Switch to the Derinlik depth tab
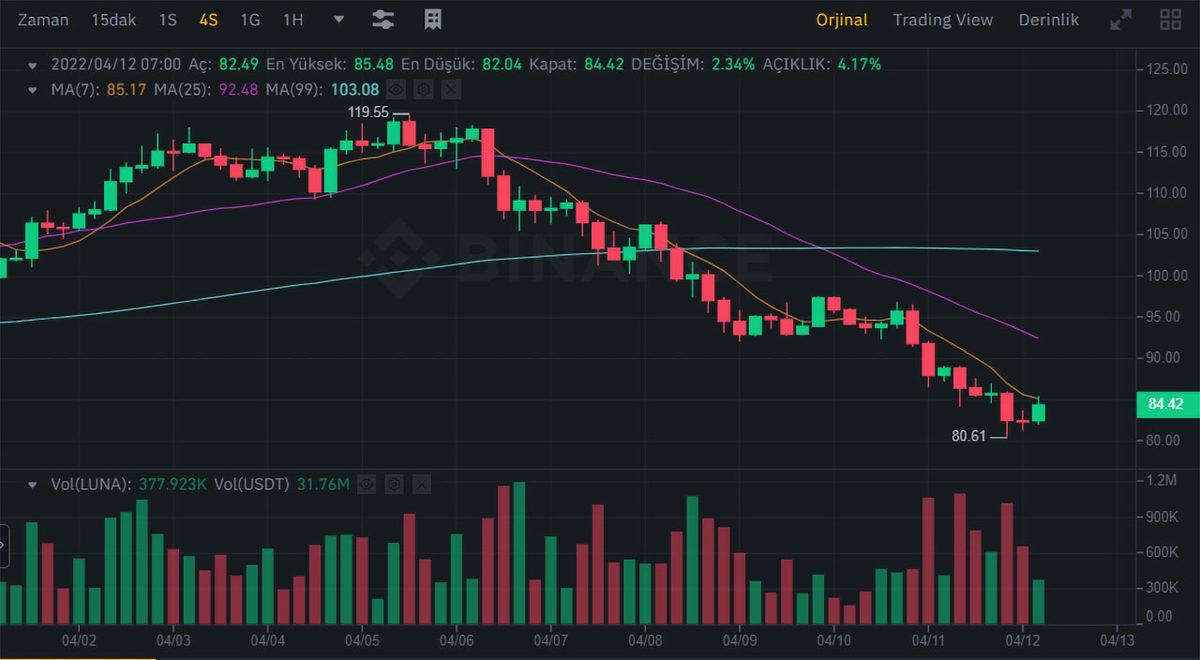The width and height of the screenshot is (1200, 660). click(1048, 20)
